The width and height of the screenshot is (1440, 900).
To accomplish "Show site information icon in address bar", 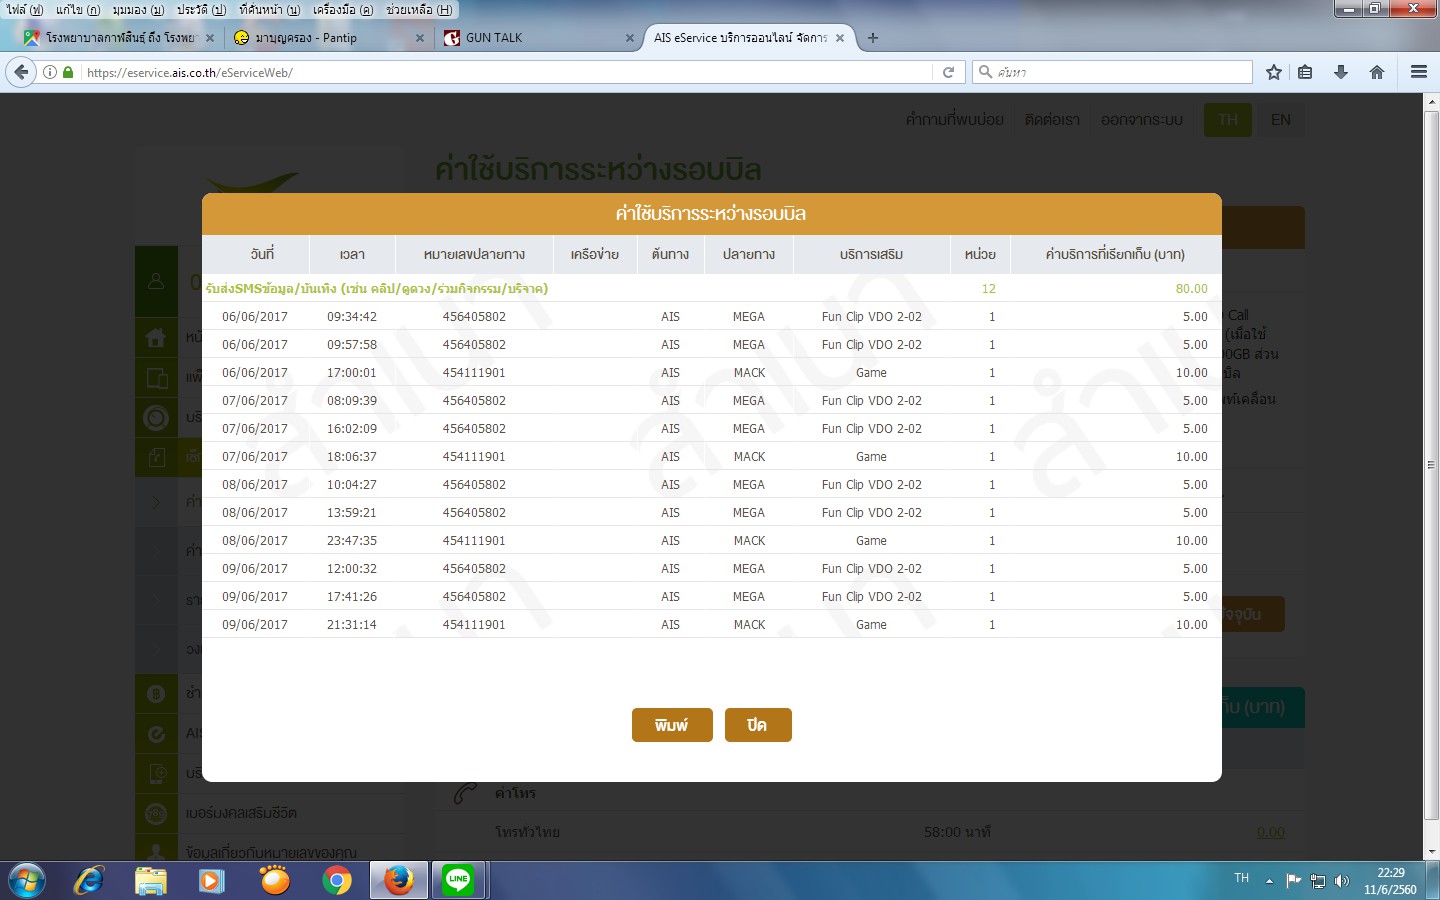I will click(49, 72).
